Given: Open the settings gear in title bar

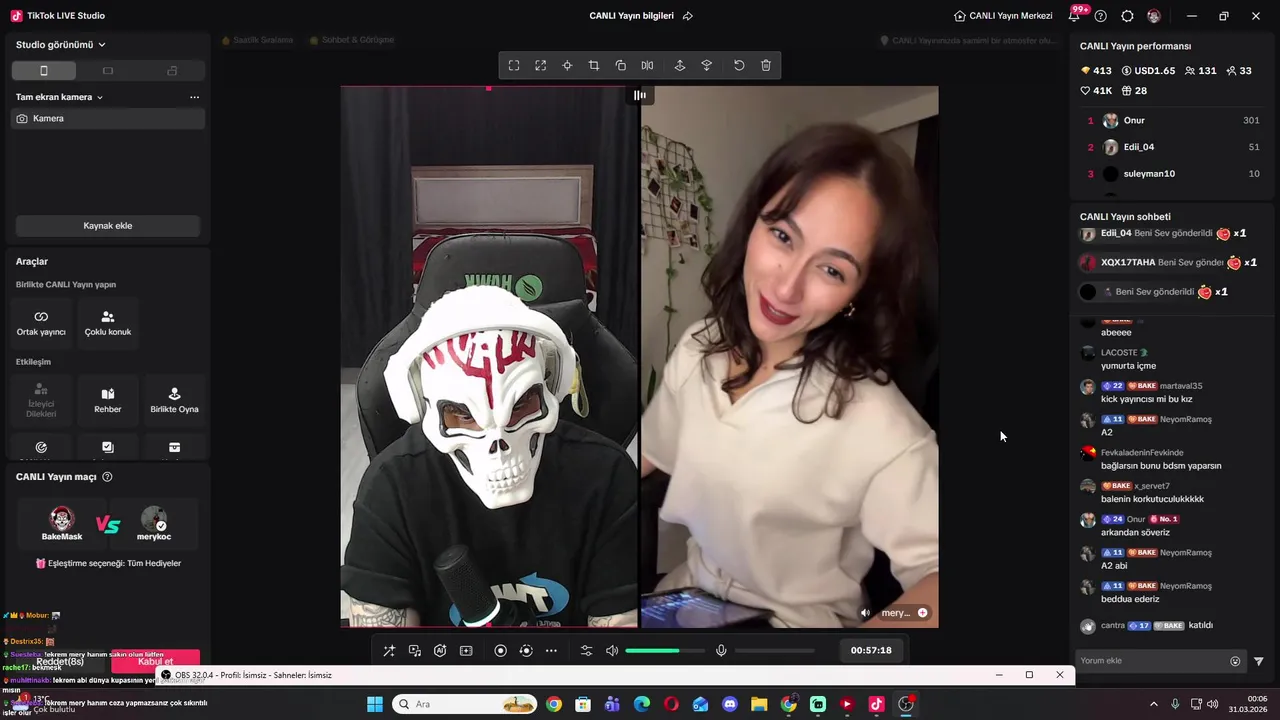Looking at the screenshot, I should coord(1128,16).
